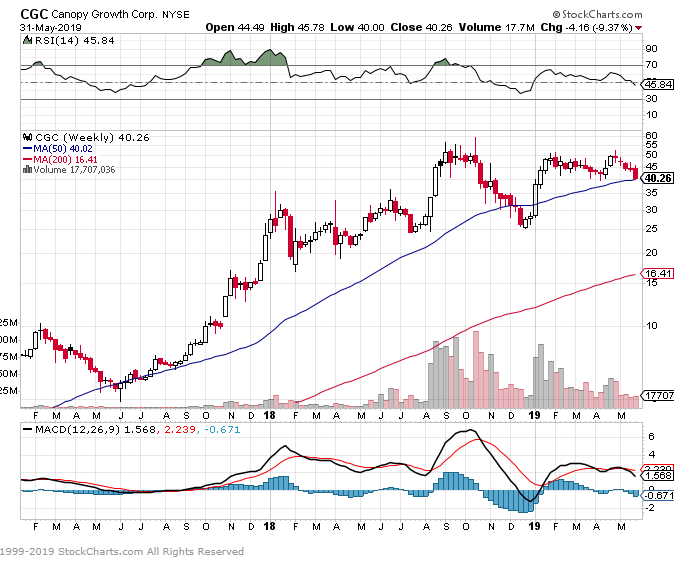The height and width of the screenshot is (564, 700).
Task: Click the CGC (Weekly) 40.26 legend
Action: 92,138
